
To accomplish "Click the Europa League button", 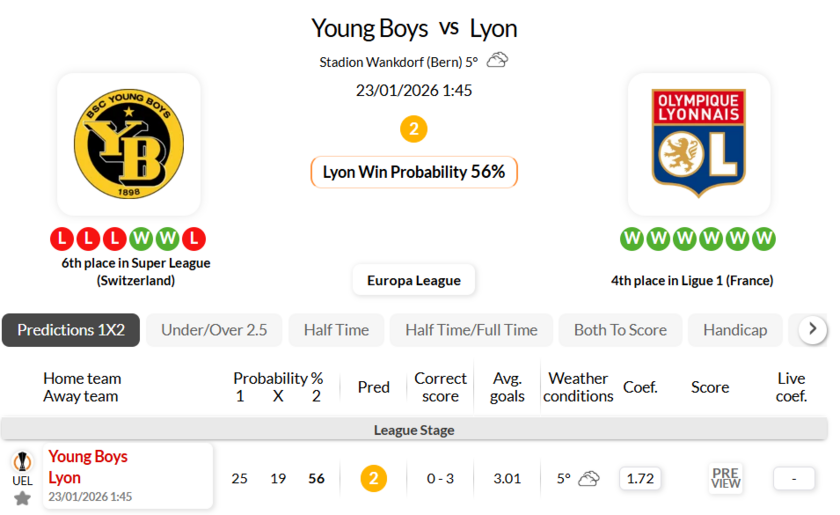I will [x=414, y=280].
